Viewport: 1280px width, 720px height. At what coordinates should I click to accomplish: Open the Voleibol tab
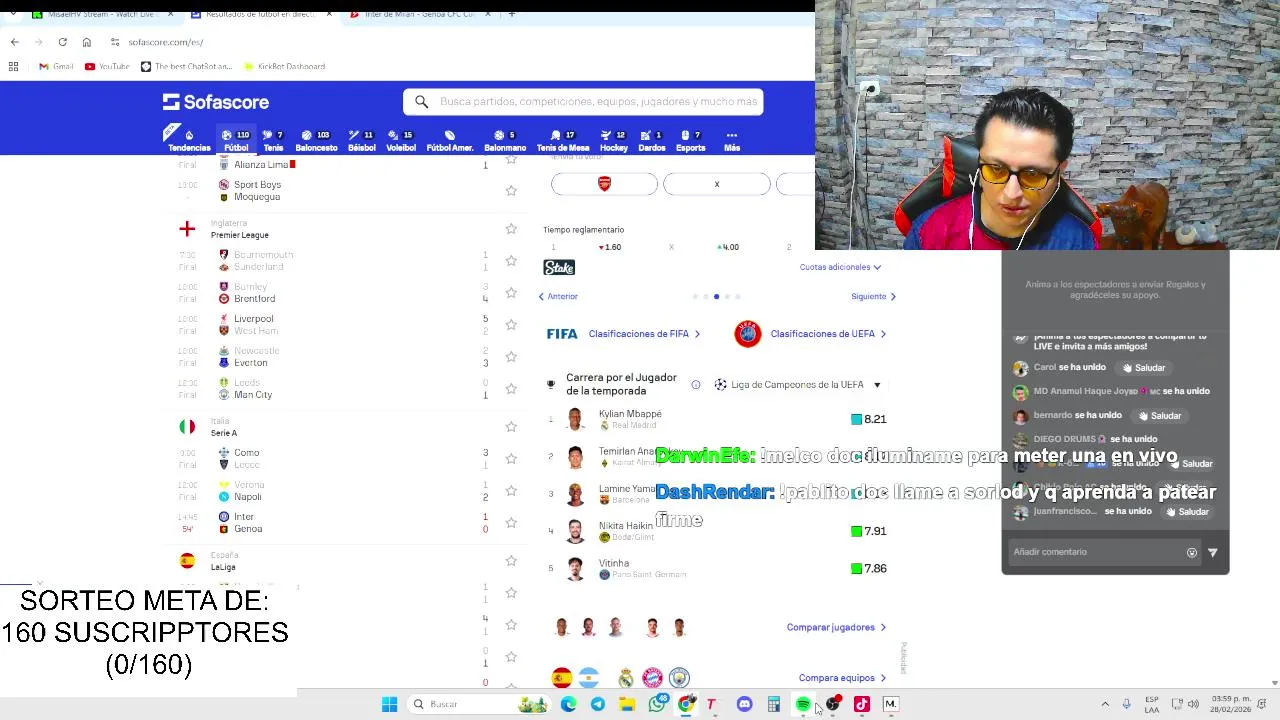pyautogui.click(x=401, y=140)
